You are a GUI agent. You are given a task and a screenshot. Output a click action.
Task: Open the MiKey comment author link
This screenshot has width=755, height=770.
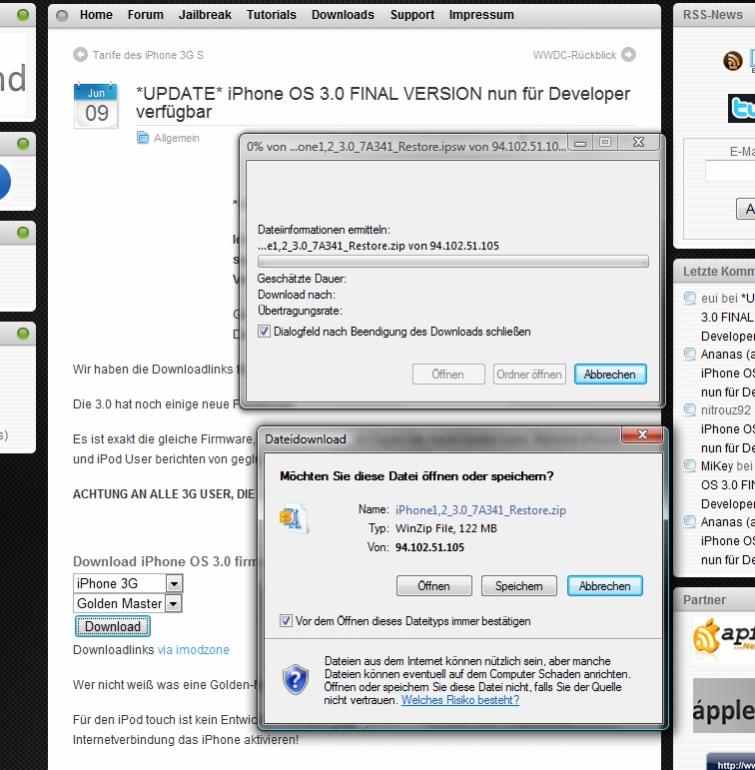(717, 466)
